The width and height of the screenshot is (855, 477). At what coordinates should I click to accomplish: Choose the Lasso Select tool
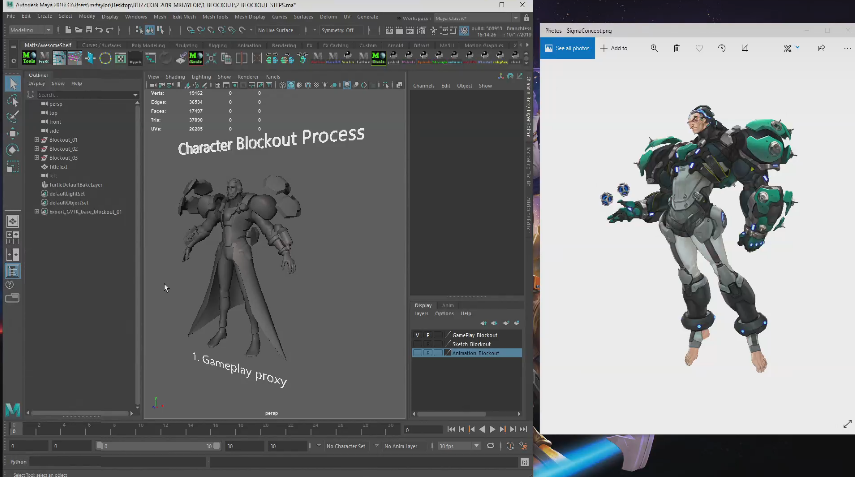[x=13, y=100]
